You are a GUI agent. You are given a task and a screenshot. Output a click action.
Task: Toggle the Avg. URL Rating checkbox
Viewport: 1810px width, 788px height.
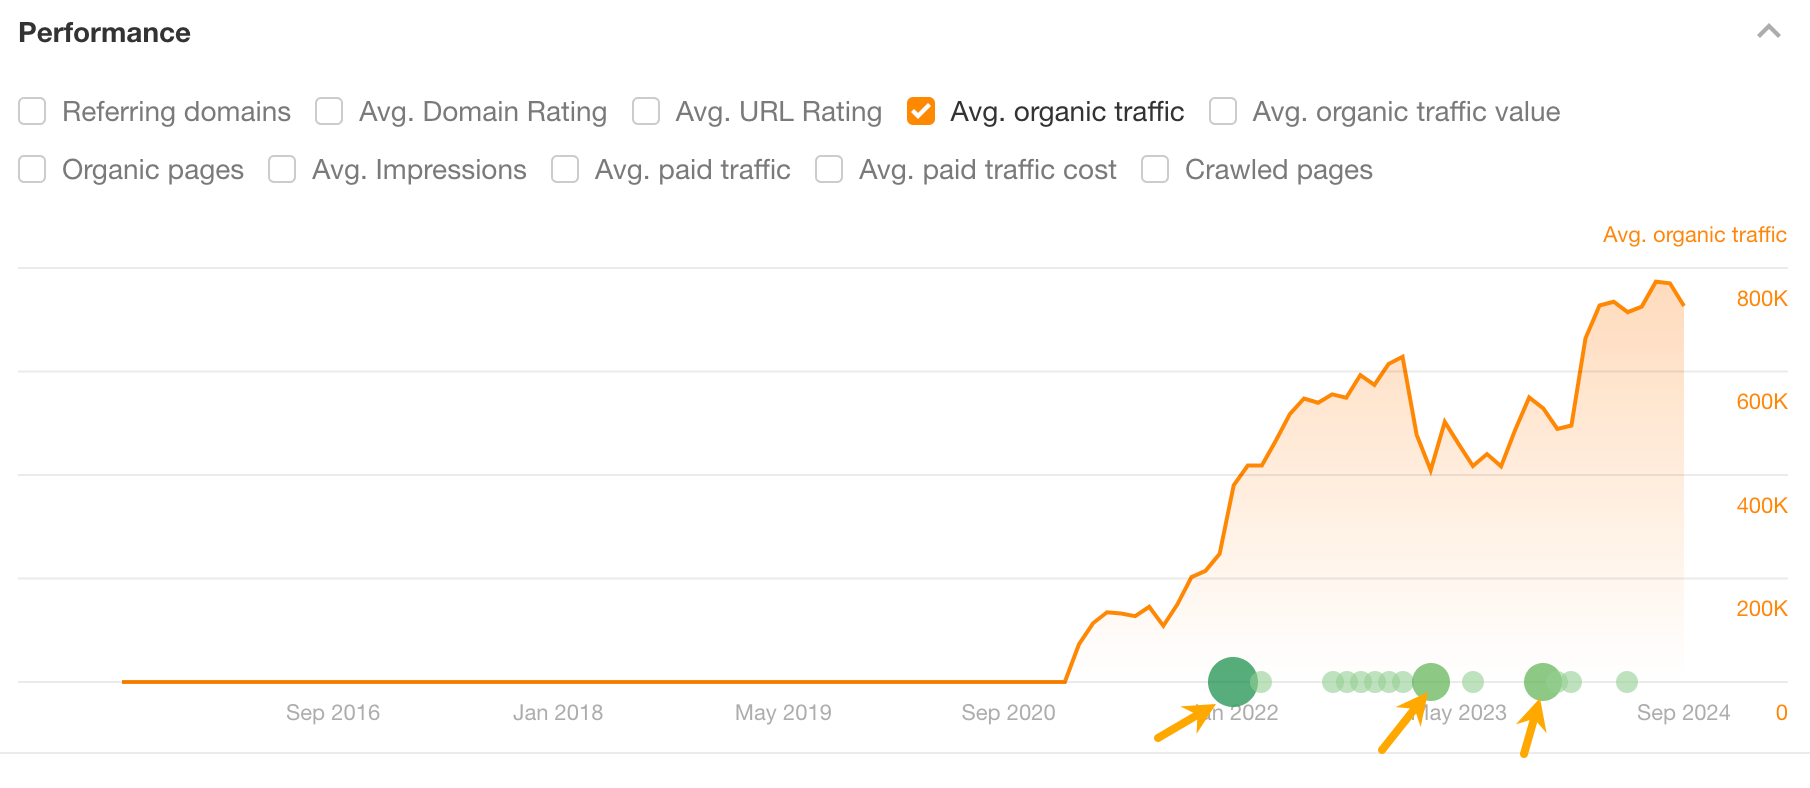tap(646, 111)
